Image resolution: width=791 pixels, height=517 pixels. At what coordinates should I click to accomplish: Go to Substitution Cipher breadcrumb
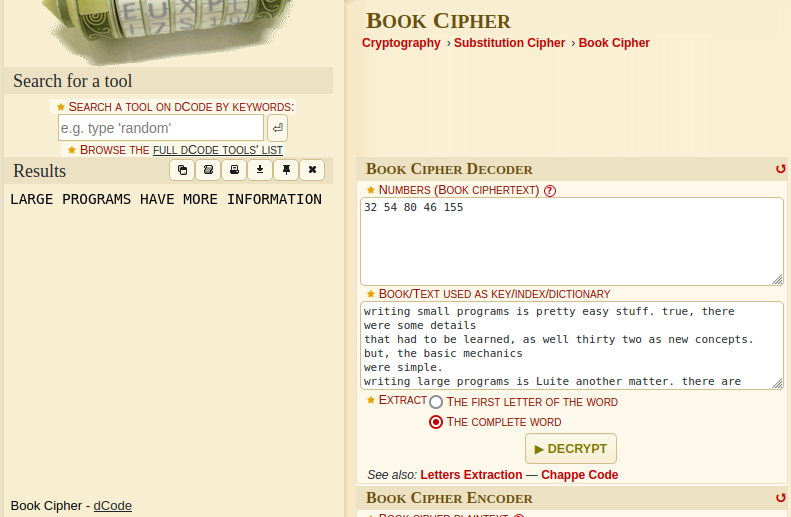pos(509,43)
